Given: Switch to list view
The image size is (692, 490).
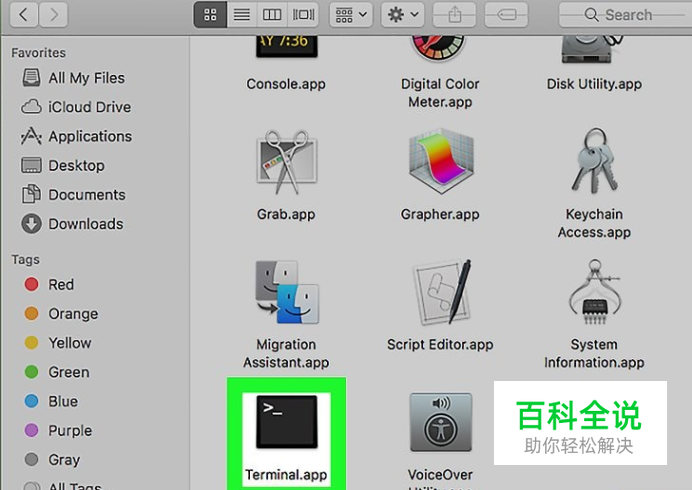Looking at the screenshot, I should pos(242,15).
